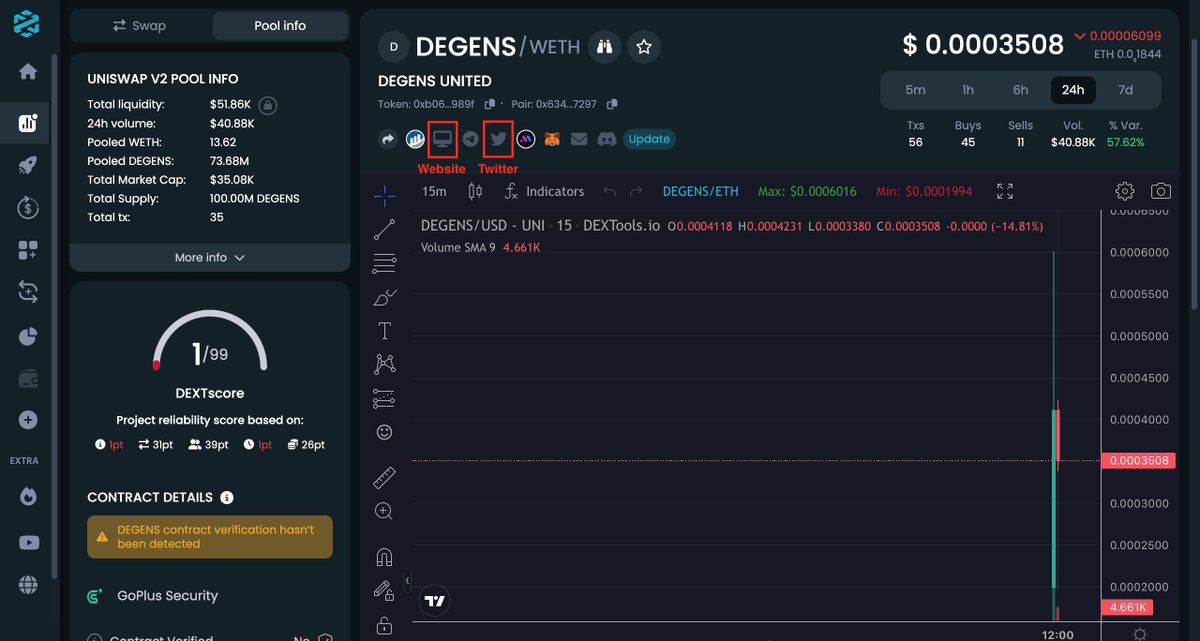Collapse the drawing toolbar arrow

click(x=408, y=580)
